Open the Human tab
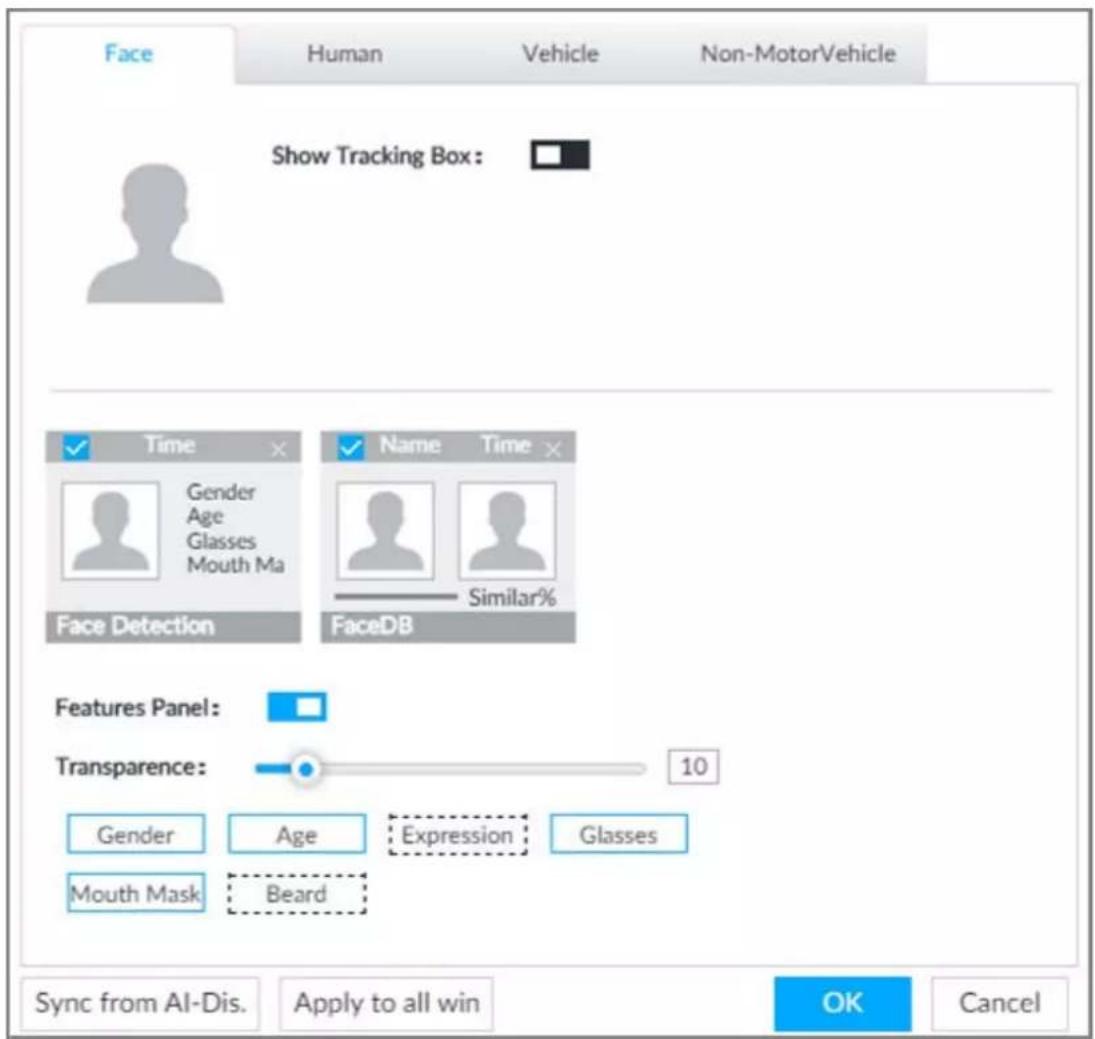The height and width of the screenshot is (1039, 1095). pos(344,54)
